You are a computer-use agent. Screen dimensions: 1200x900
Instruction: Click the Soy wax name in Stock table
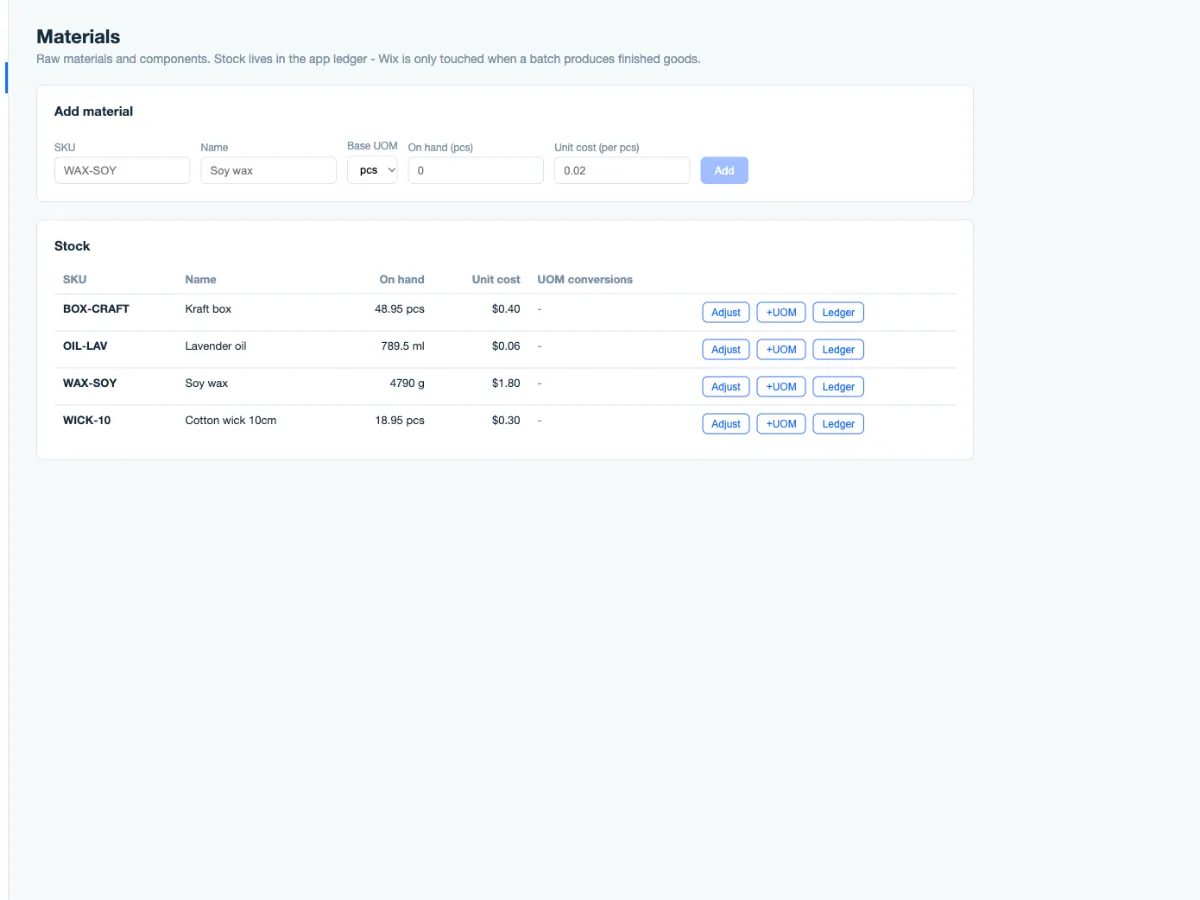206,383
